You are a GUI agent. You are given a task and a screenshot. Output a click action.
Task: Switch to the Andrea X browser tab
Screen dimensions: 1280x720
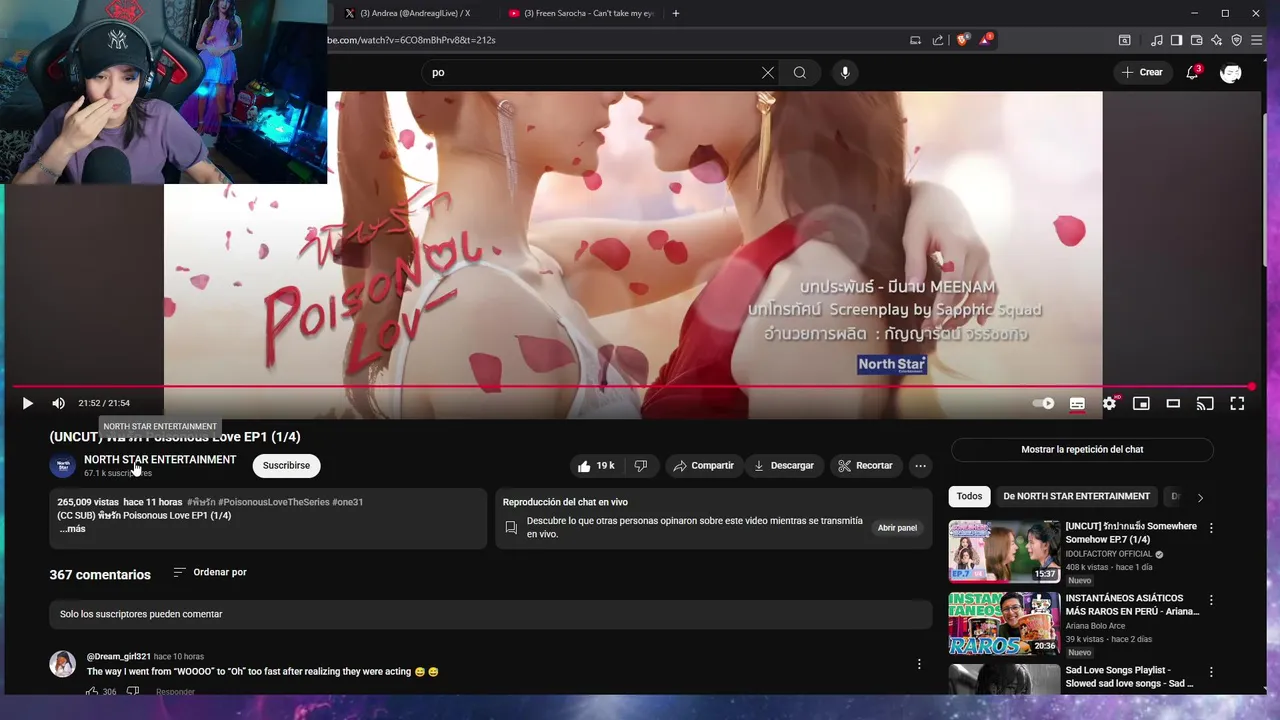[x=414, y=13]
